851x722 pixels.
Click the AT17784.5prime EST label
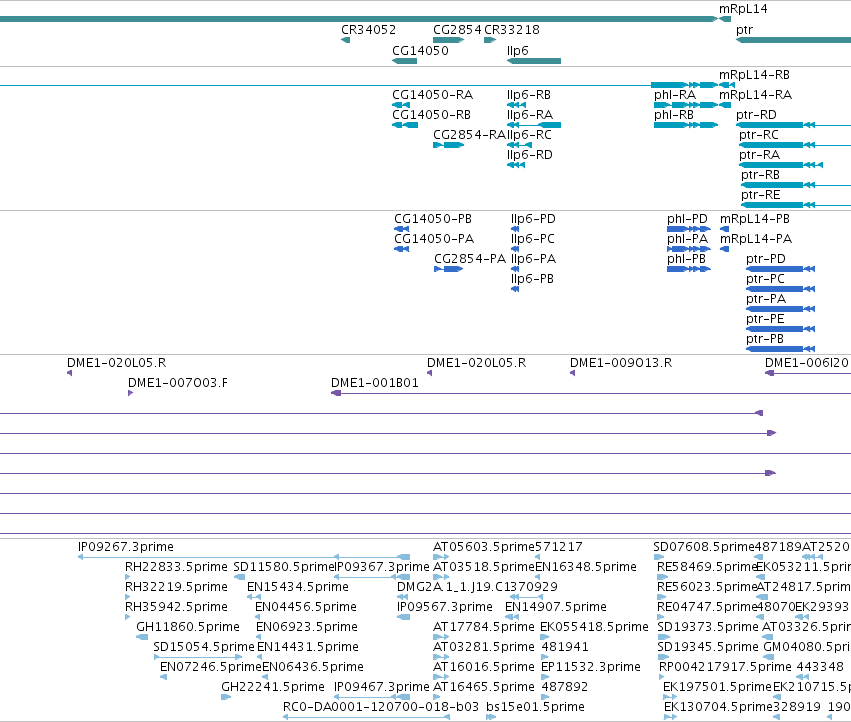tap(484, 628)
